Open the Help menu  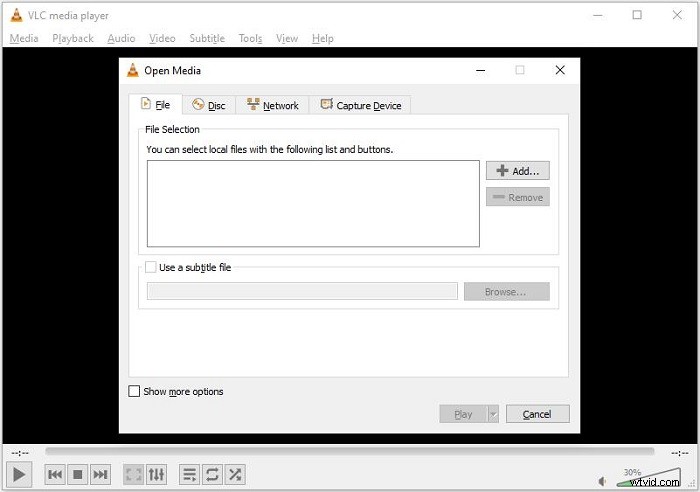coord(323,38)
